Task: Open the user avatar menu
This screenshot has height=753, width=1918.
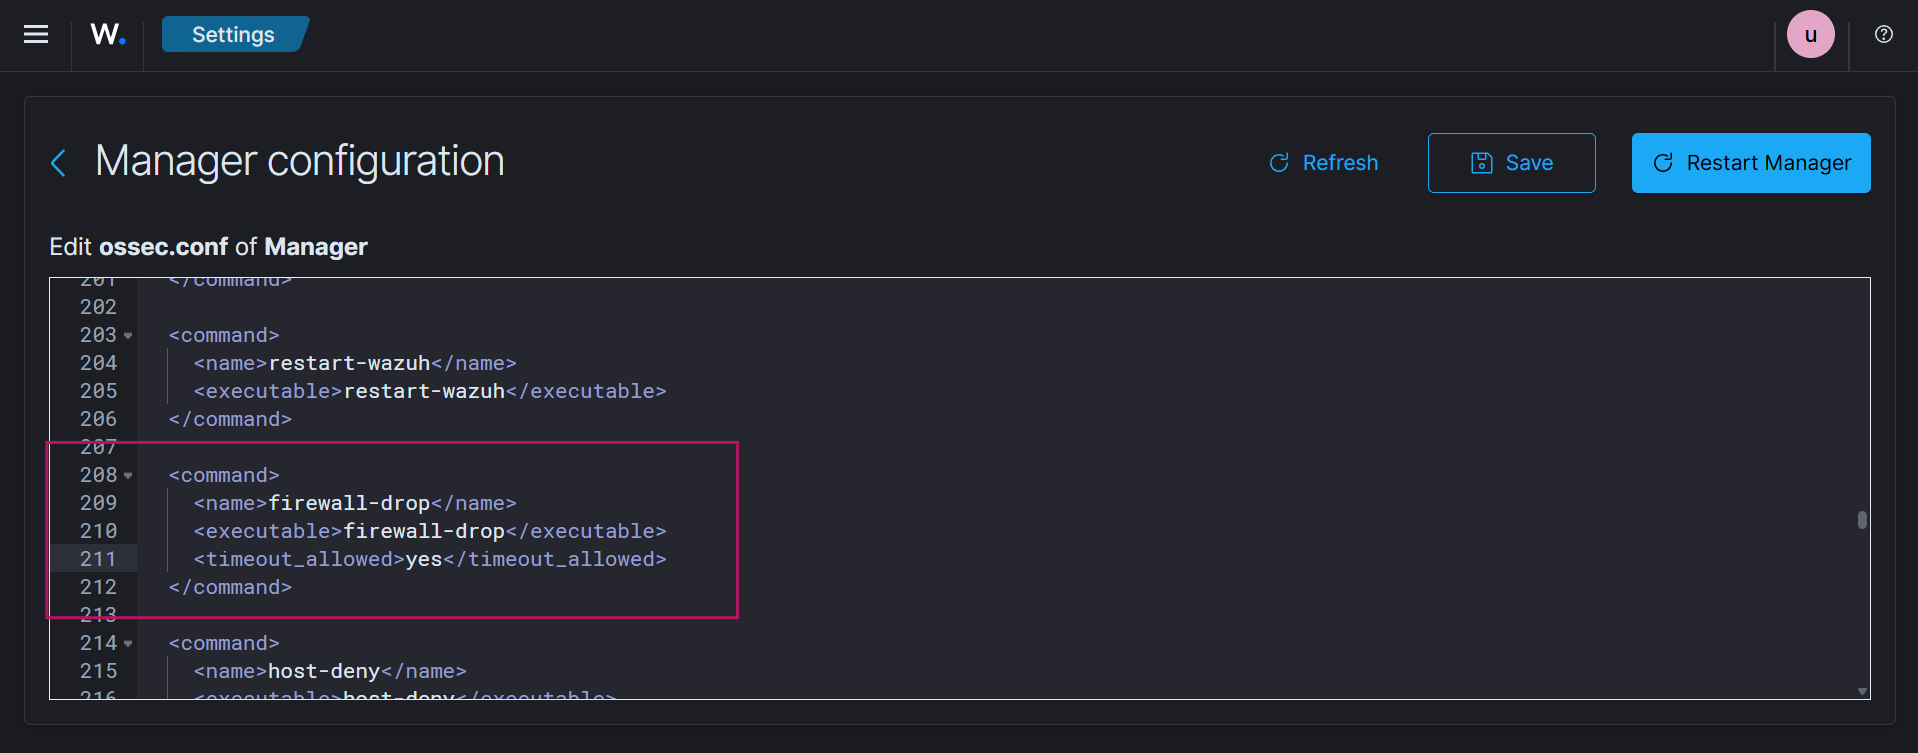Action: click(x=1810, y=35)
